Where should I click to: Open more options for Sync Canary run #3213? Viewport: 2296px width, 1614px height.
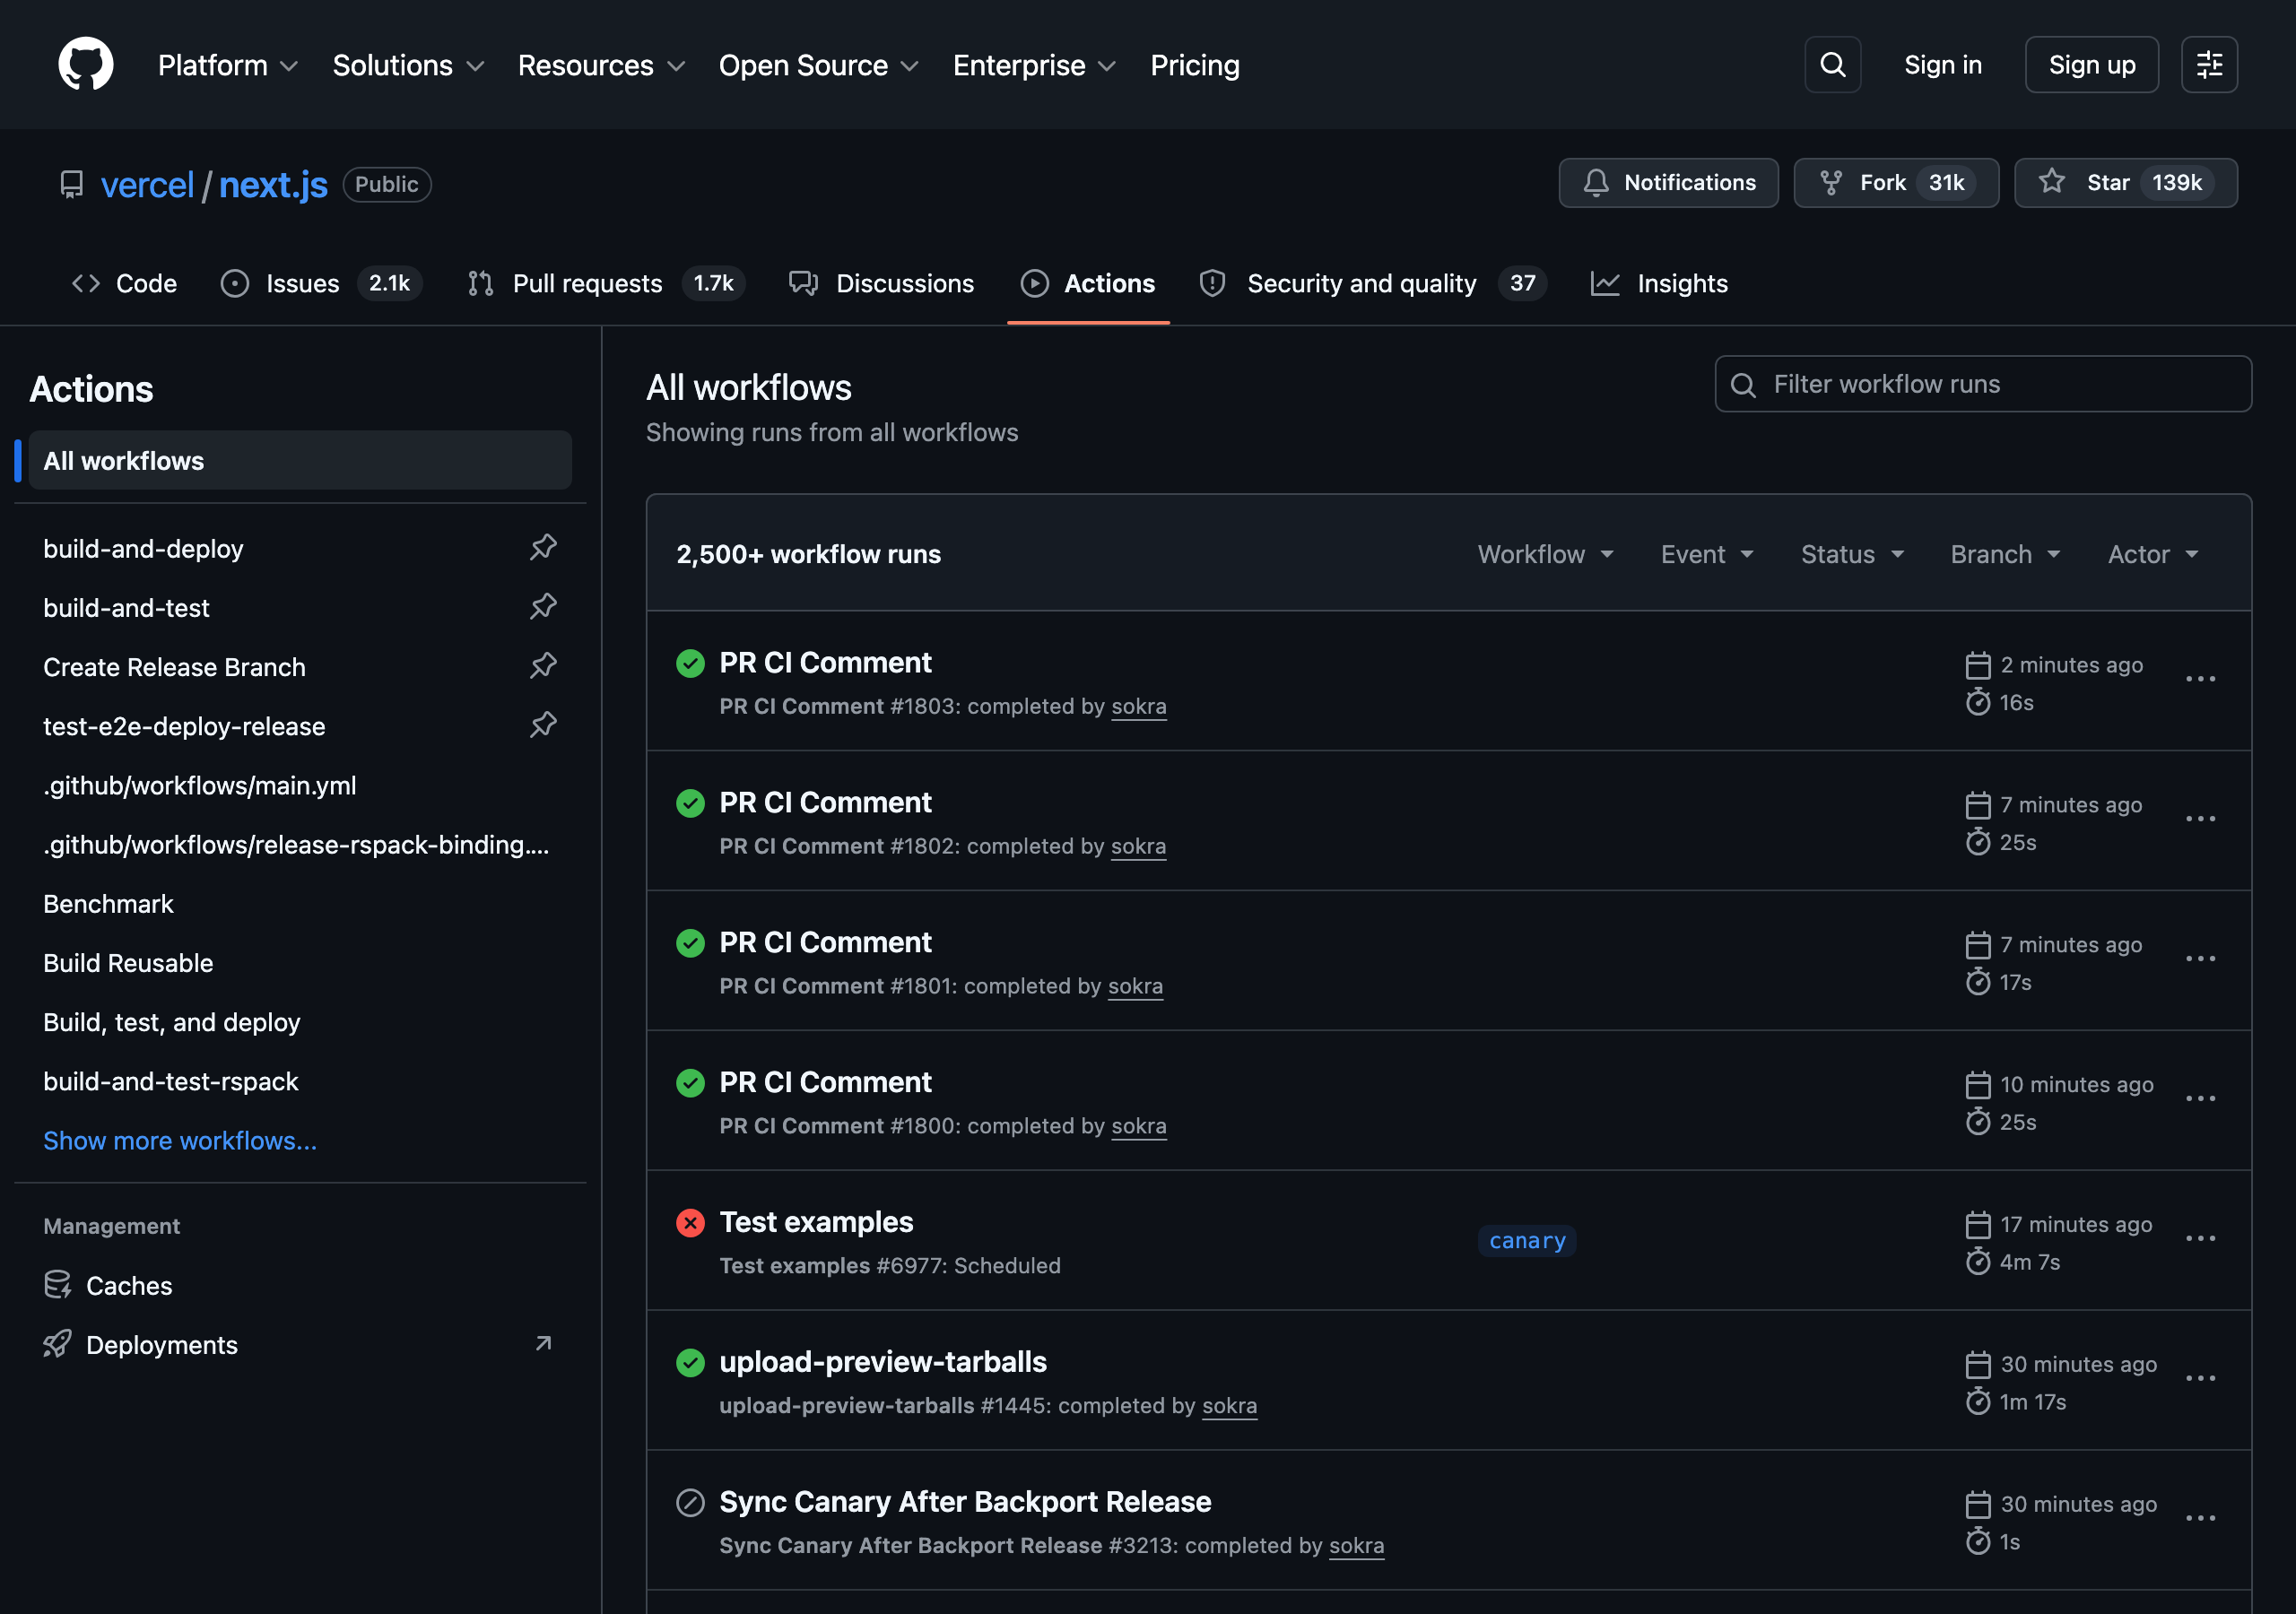[x=2200, y=1520]
